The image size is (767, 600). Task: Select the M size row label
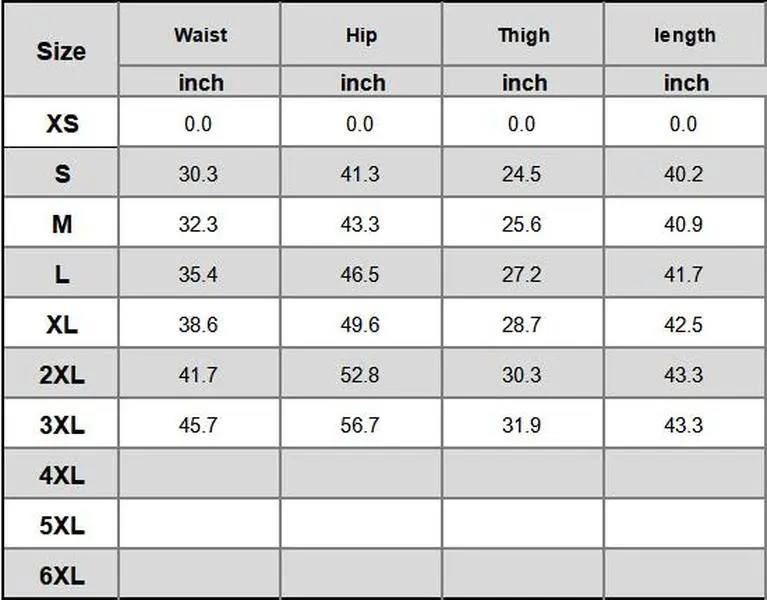(61, 224)
